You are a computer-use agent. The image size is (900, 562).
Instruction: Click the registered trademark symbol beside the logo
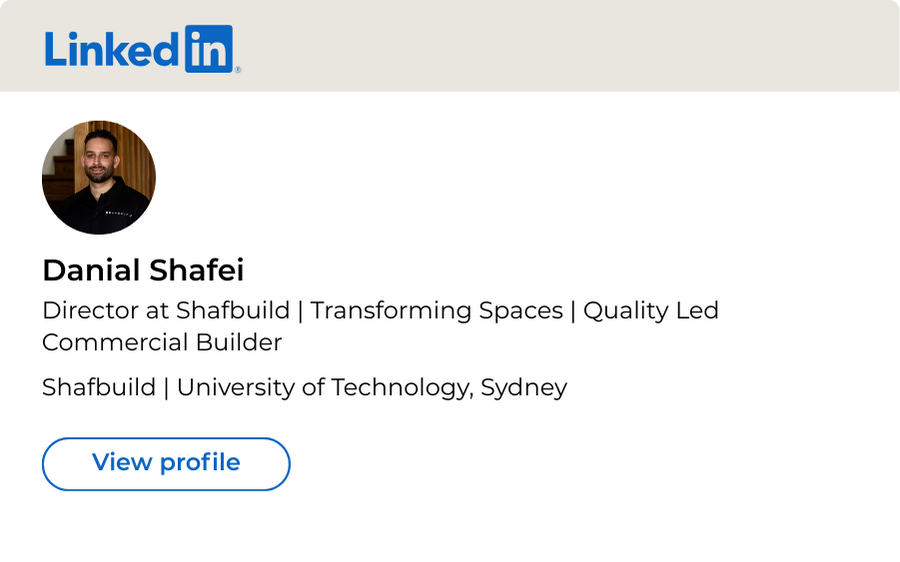pos(238,70)
